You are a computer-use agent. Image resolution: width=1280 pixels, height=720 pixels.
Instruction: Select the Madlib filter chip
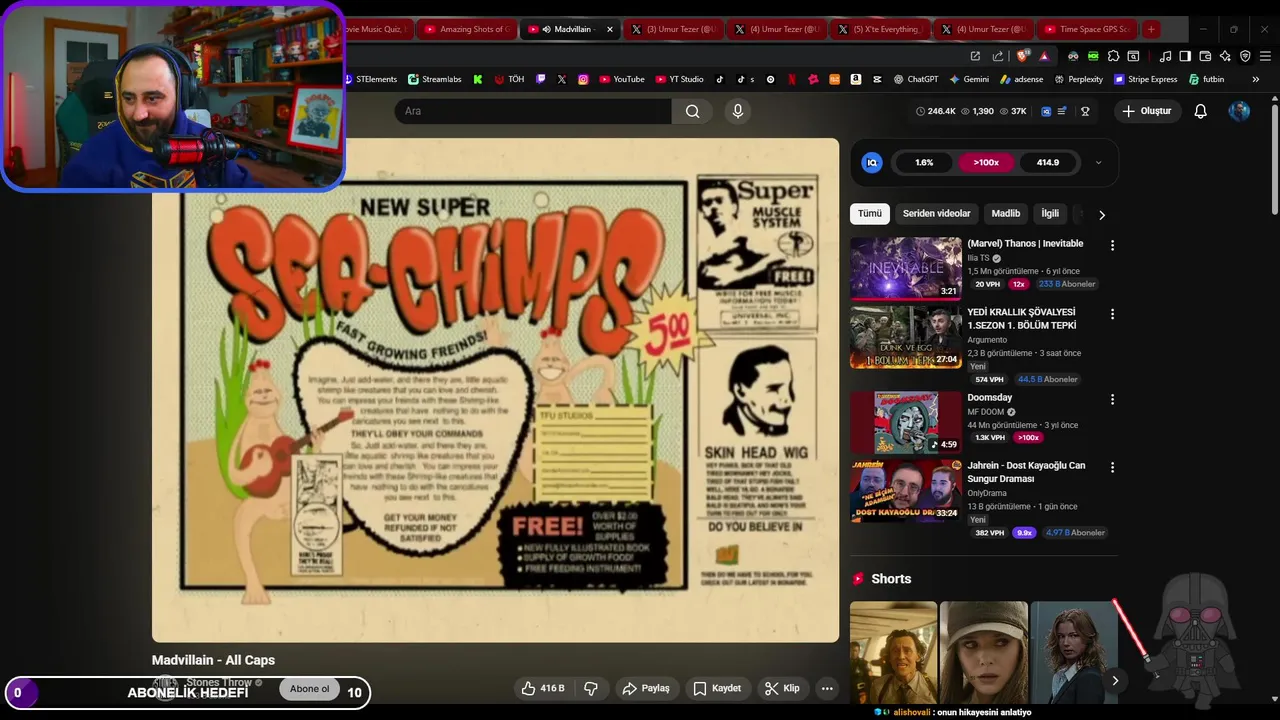pyautogui.click(x=1006, y=213)
